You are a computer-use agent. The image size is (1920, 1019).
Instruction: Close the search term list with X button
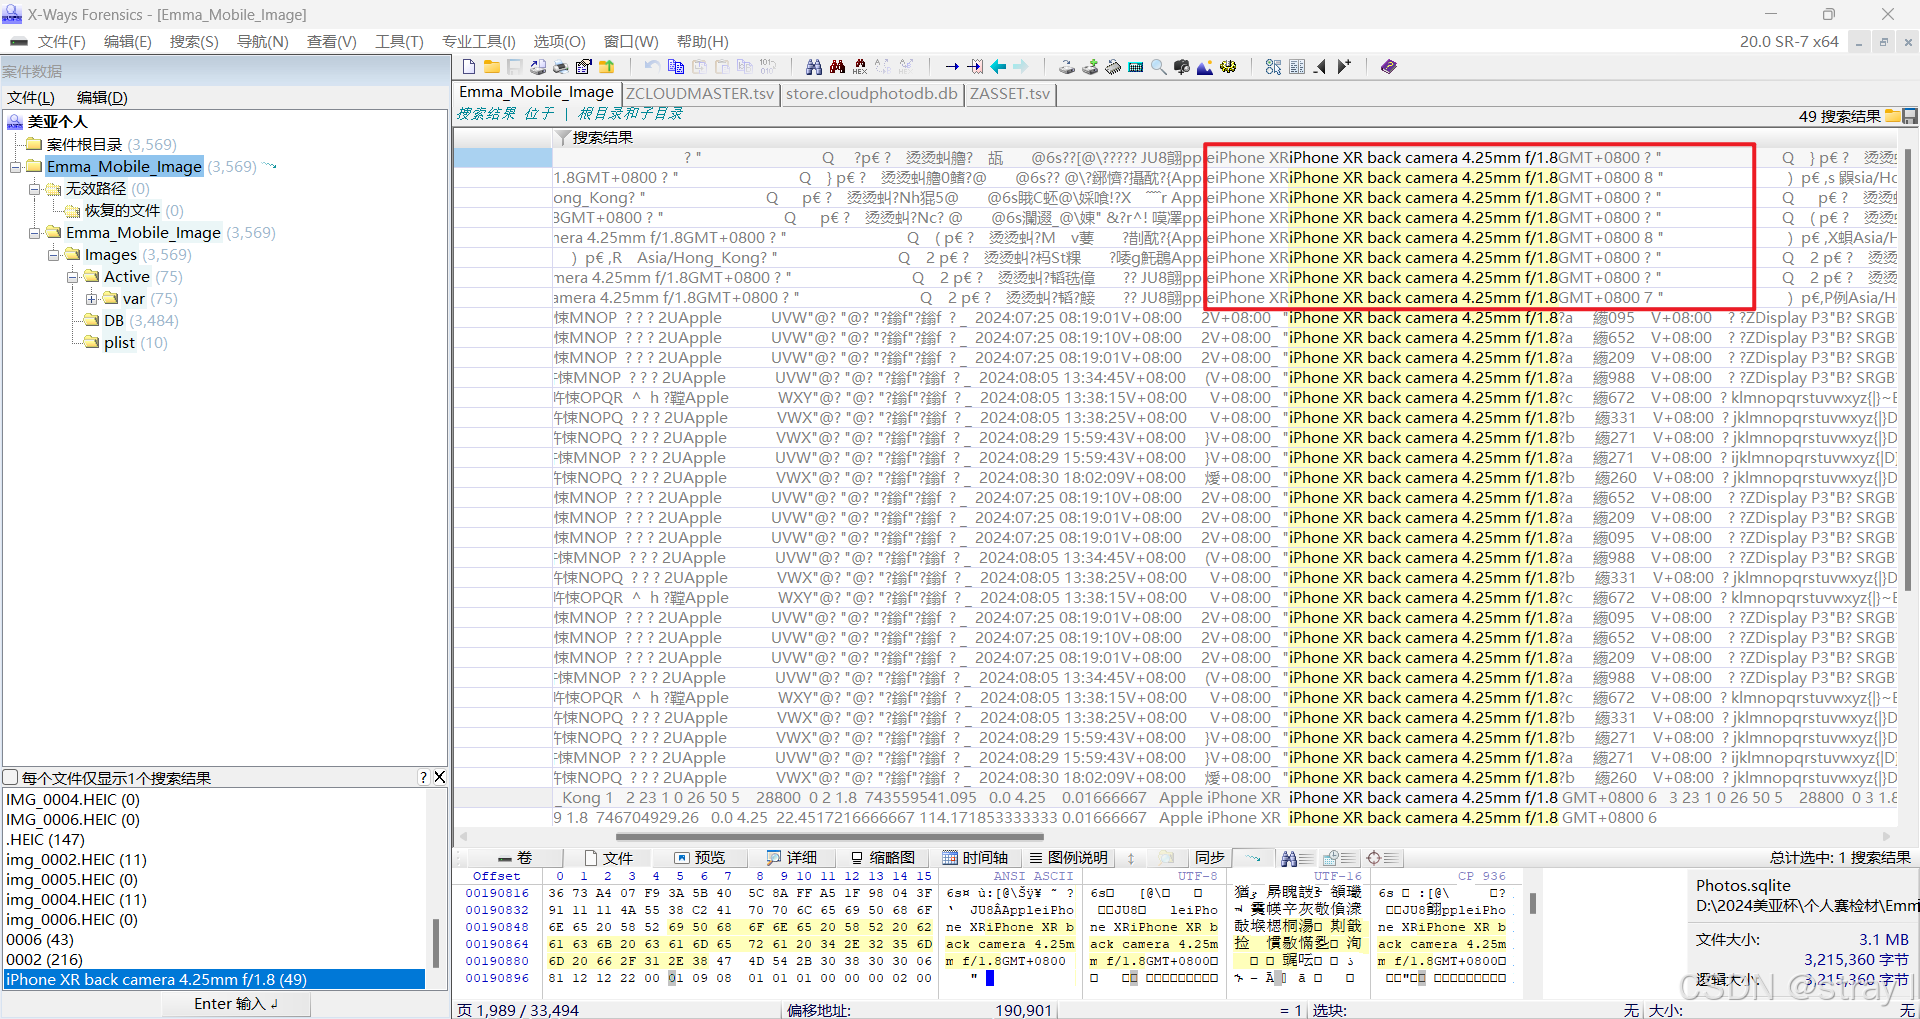tap(439, 777)
